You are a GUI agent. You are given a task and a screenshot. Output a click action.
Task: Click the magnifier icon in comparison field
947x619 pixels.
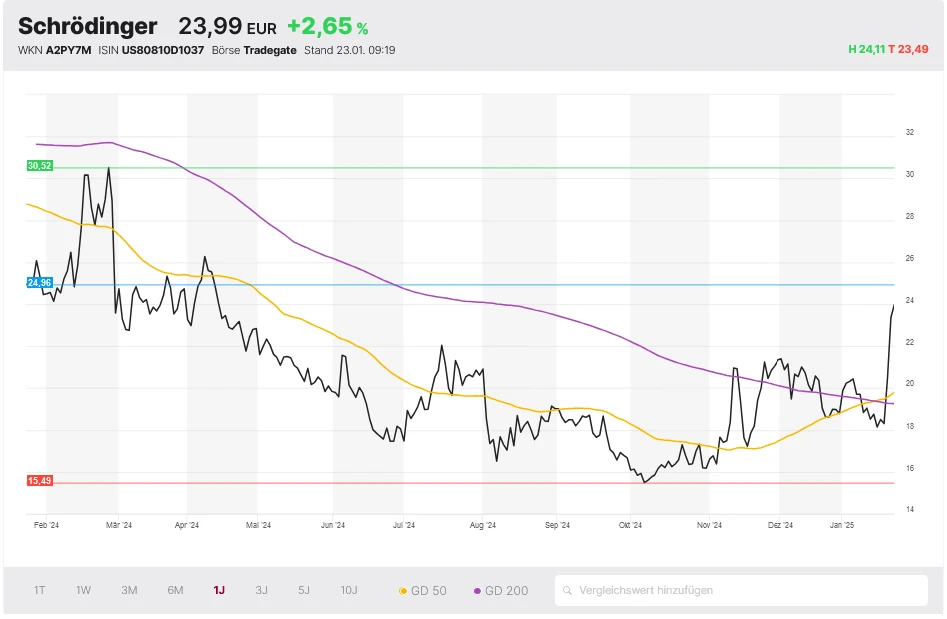567,591
